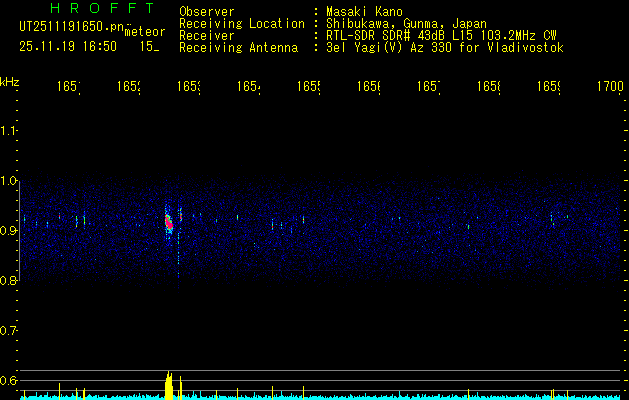629x400 pixels.
Task: Click the 0.8 frequency axis label
Action: (8, 281)
